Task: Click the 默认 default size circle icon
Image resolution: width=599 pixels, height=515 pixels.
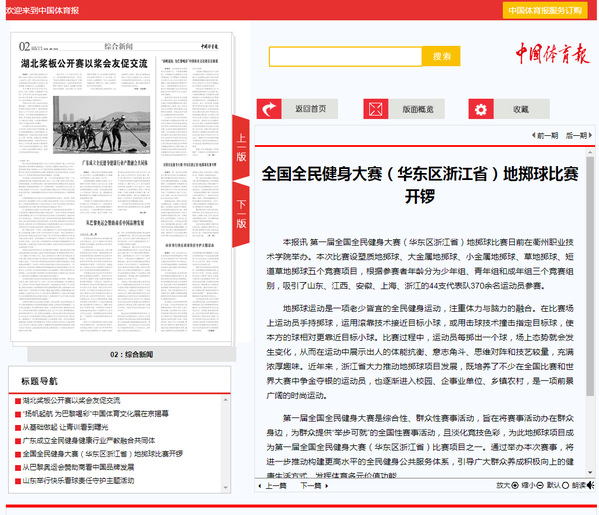Action: pyautogui.click(x=565, y=485)
